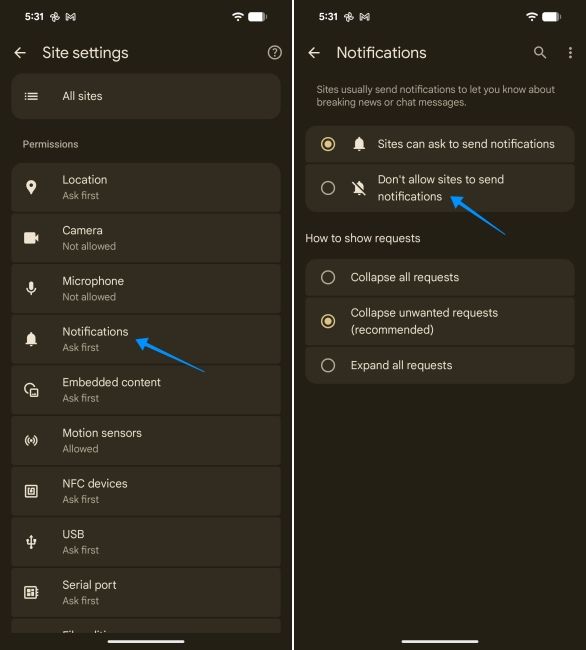Tap the 5:31 clock on left phone
Screen dimensions: 586x650
coord(34,17)
